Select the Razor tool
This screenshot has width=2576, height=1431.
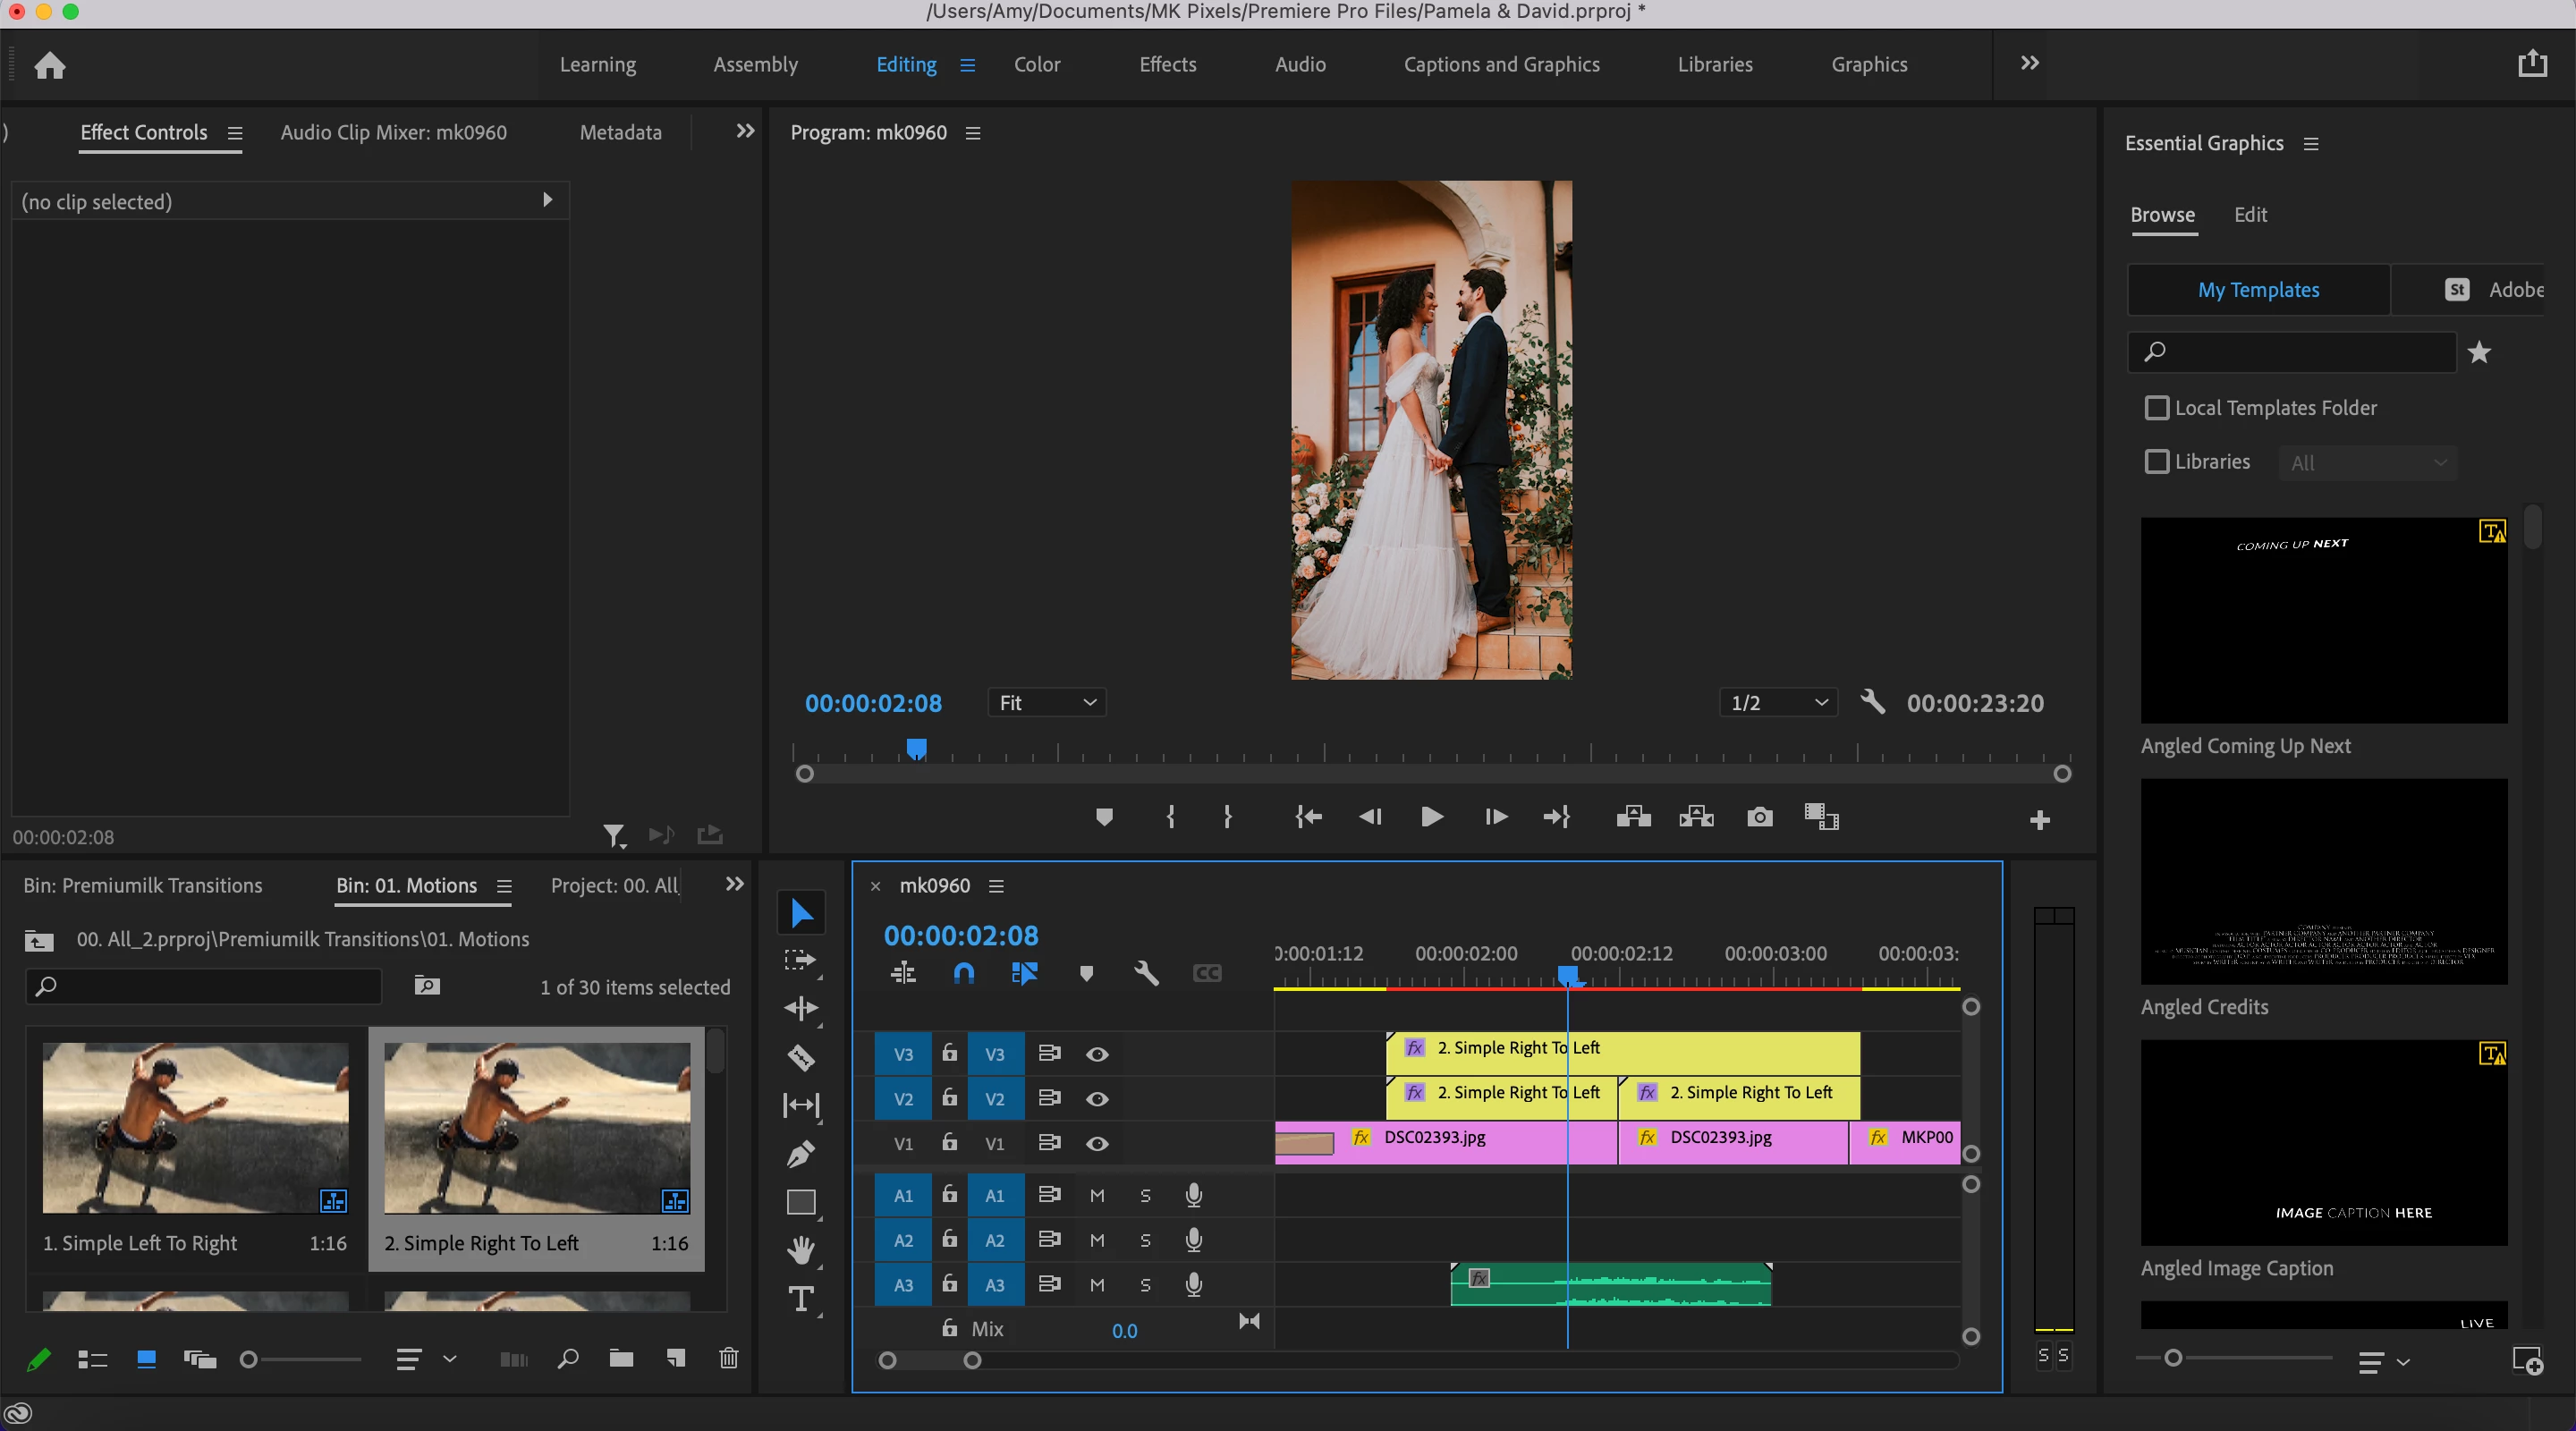pos(801,1057)
